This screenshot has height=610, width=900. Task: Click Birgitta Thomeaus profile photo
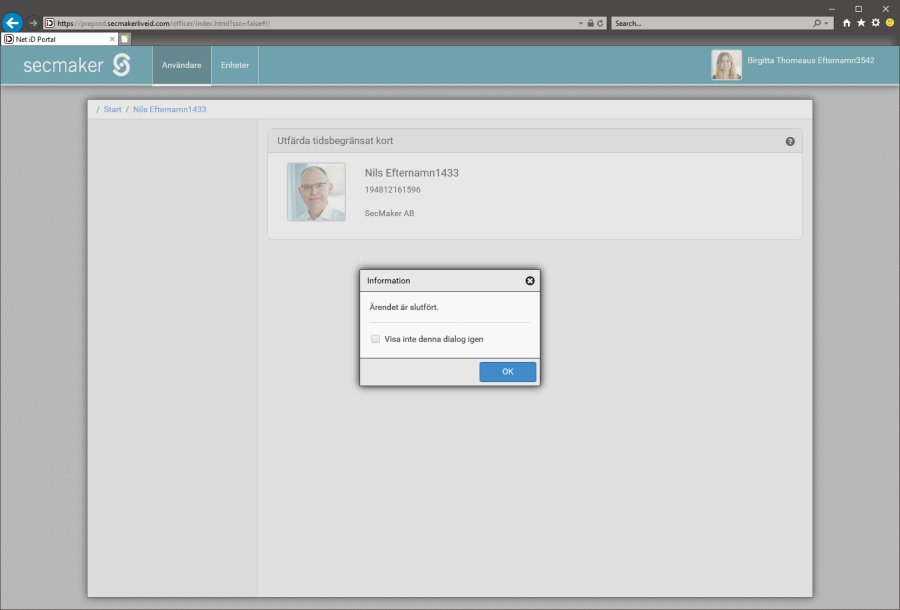coord(726,65)
